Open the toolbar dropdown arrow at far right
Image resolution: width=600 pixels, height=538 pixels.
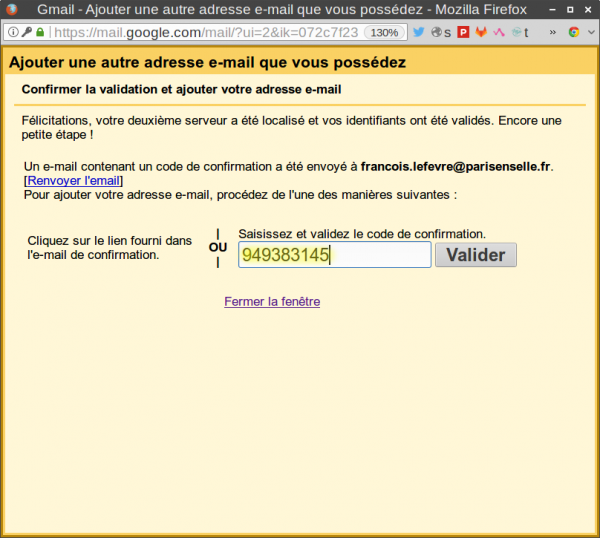pyautogui.click(x=590, y=32)
